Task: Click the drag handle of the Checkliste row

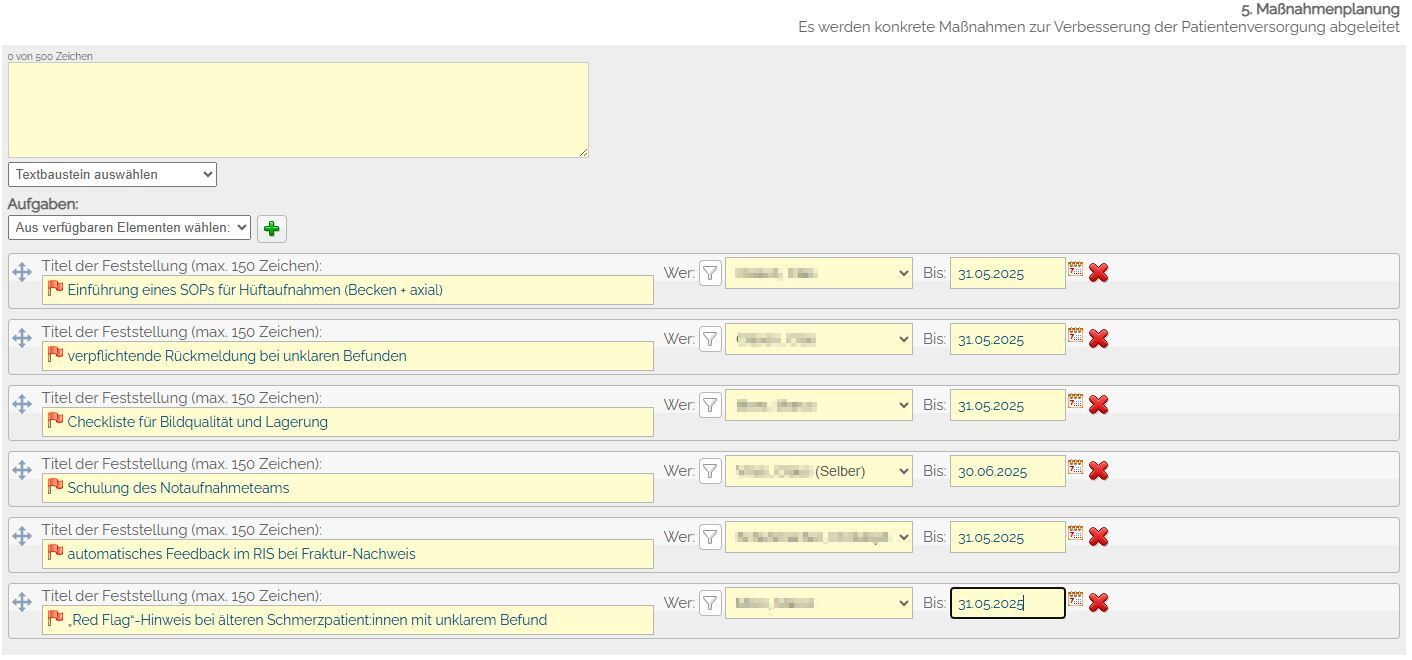Action: click(x=22, y=404)
